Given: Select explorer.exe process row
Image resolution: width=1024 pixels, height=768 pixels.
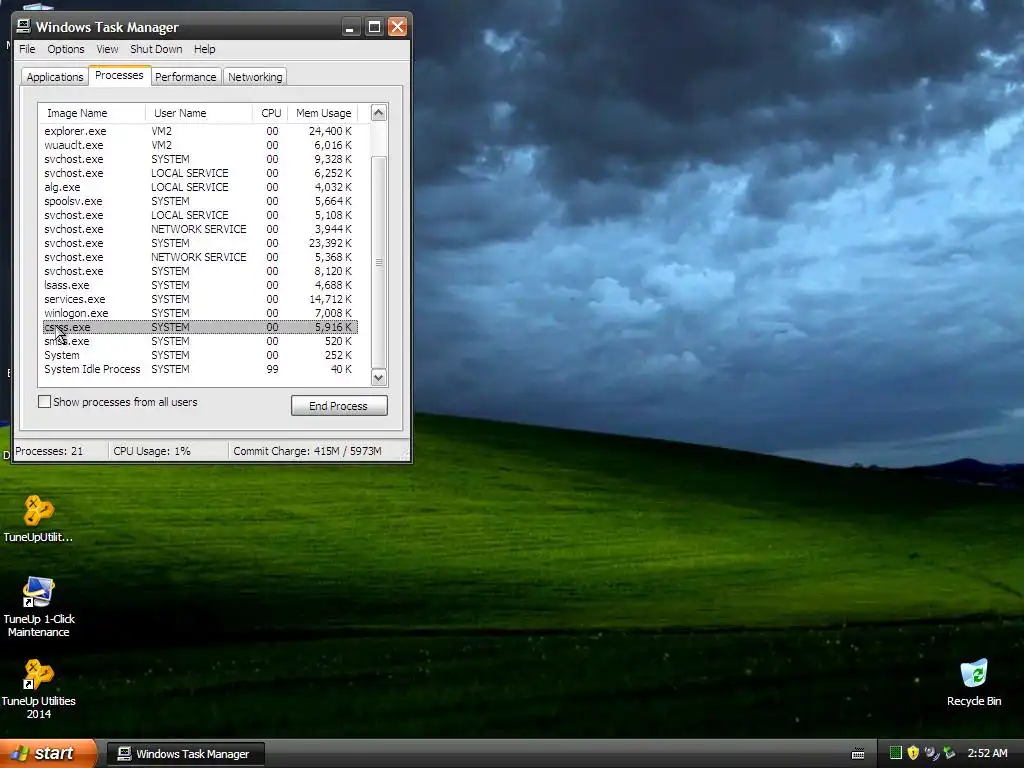Looking at the screenshot, I should [x=200, y=131].
